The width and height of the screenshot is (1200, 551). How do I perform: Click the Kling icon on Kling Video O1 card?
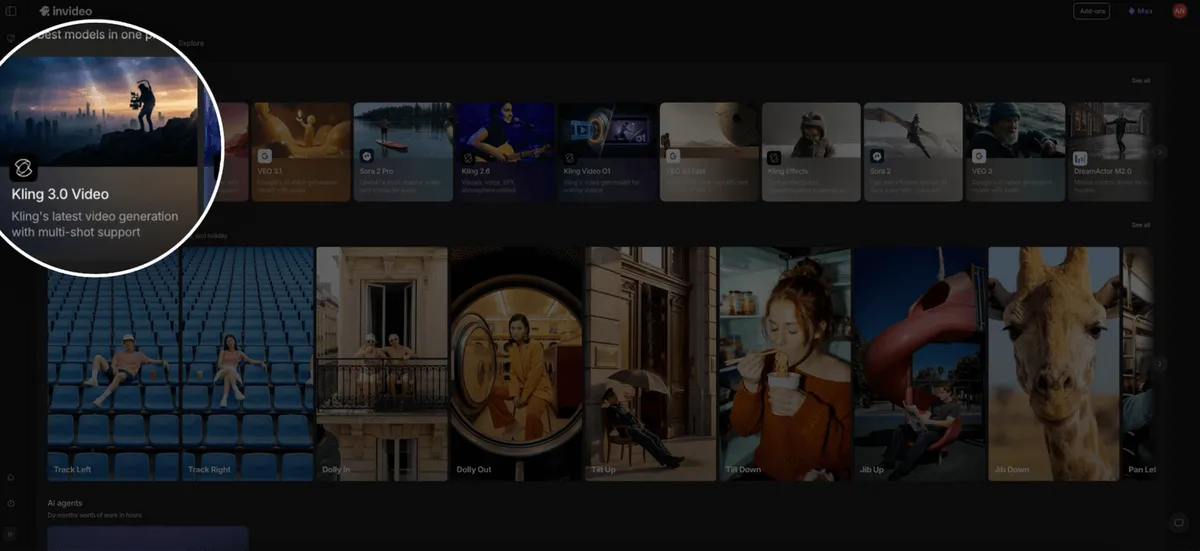pyautogui.click(x=570, y=156)
